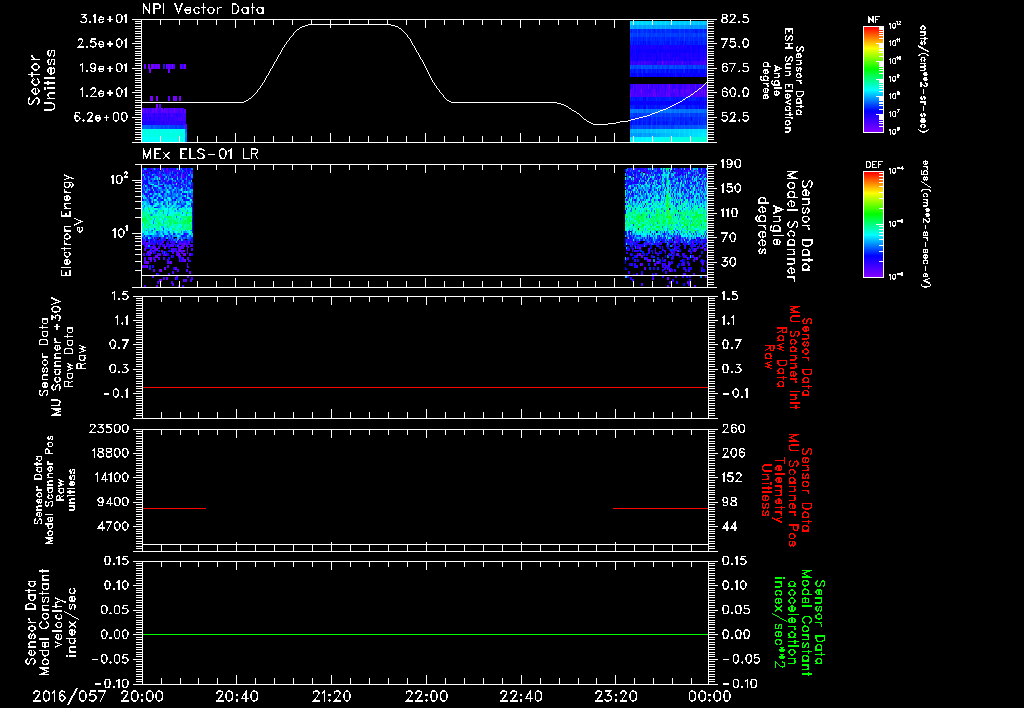This screenshot has width=1024, height=708.
Task: Click the '00:00' time axis label
Action: coord(710,697)
